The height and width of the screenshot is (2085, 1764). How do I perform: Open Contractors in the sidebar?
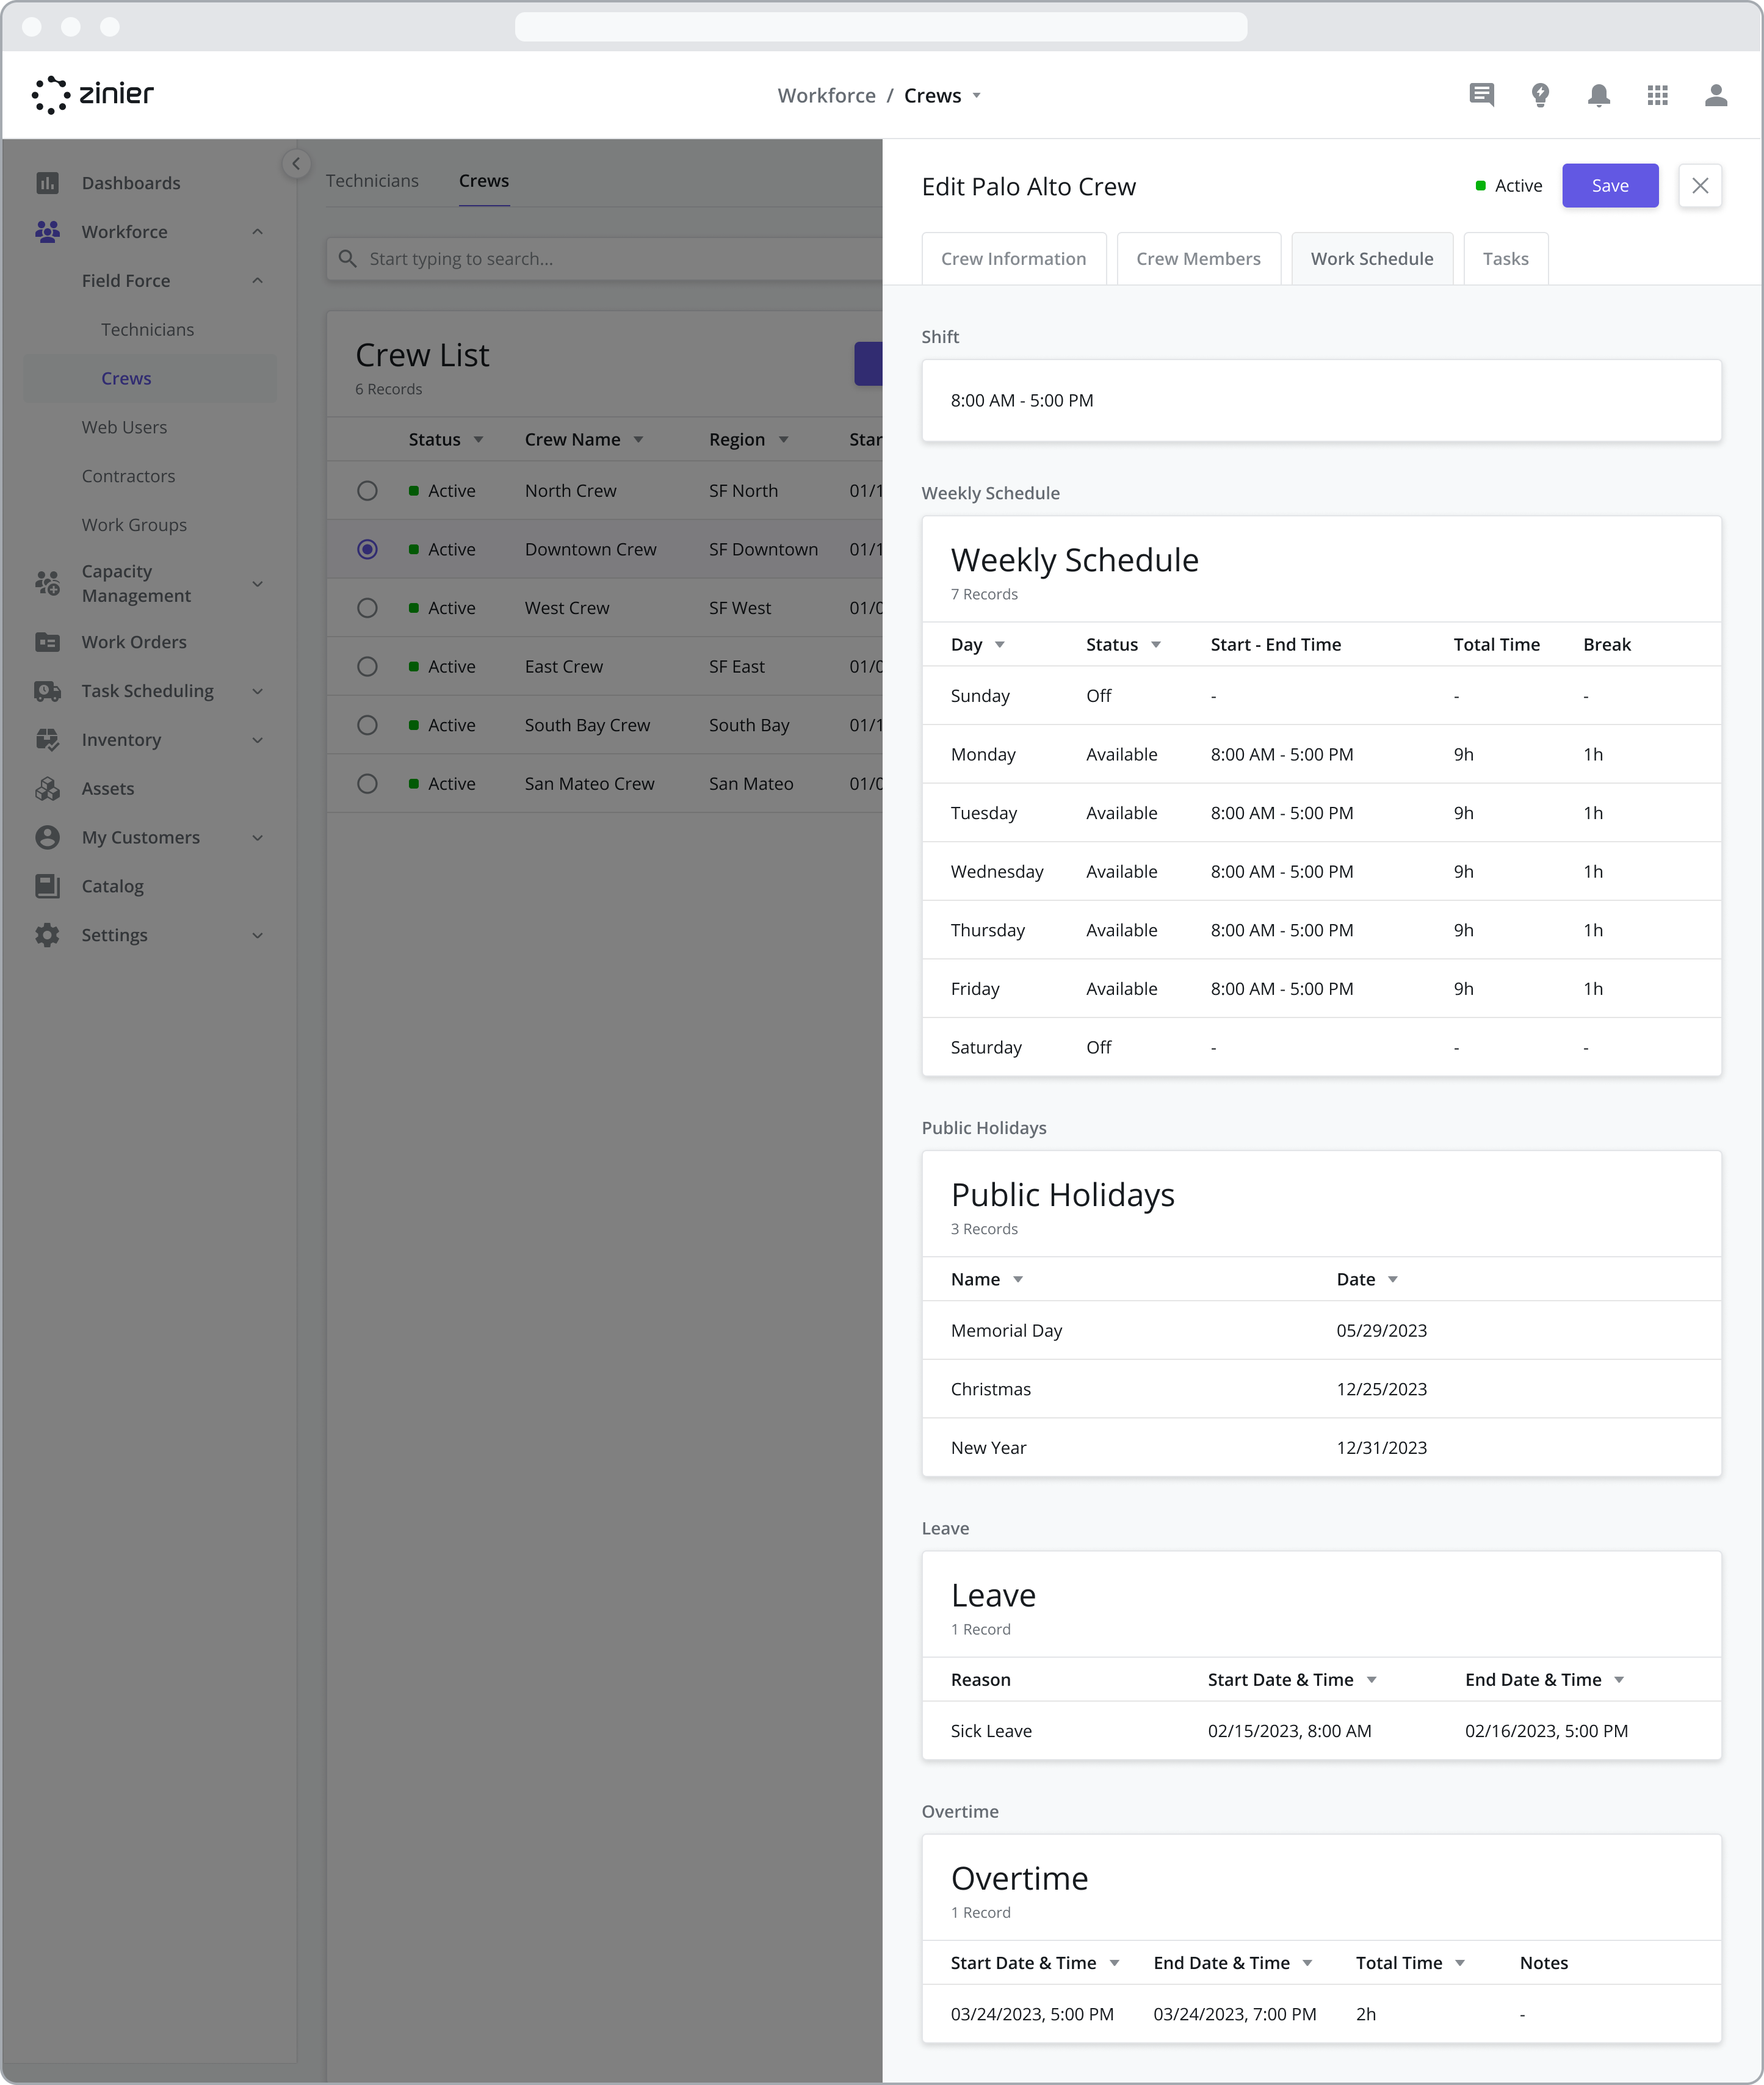128,476
